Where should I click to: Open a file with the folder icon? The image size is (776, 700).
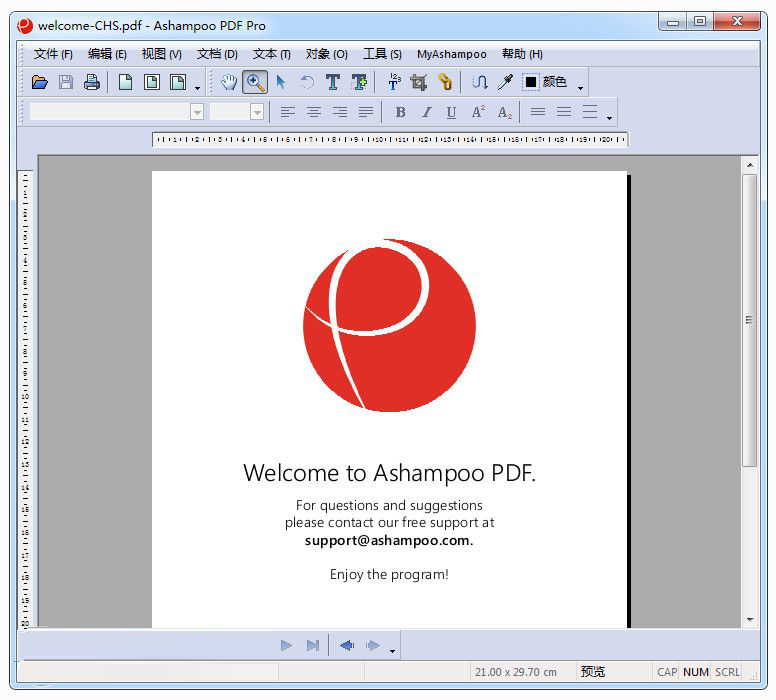pyautogui.click(x=40, y=82)
